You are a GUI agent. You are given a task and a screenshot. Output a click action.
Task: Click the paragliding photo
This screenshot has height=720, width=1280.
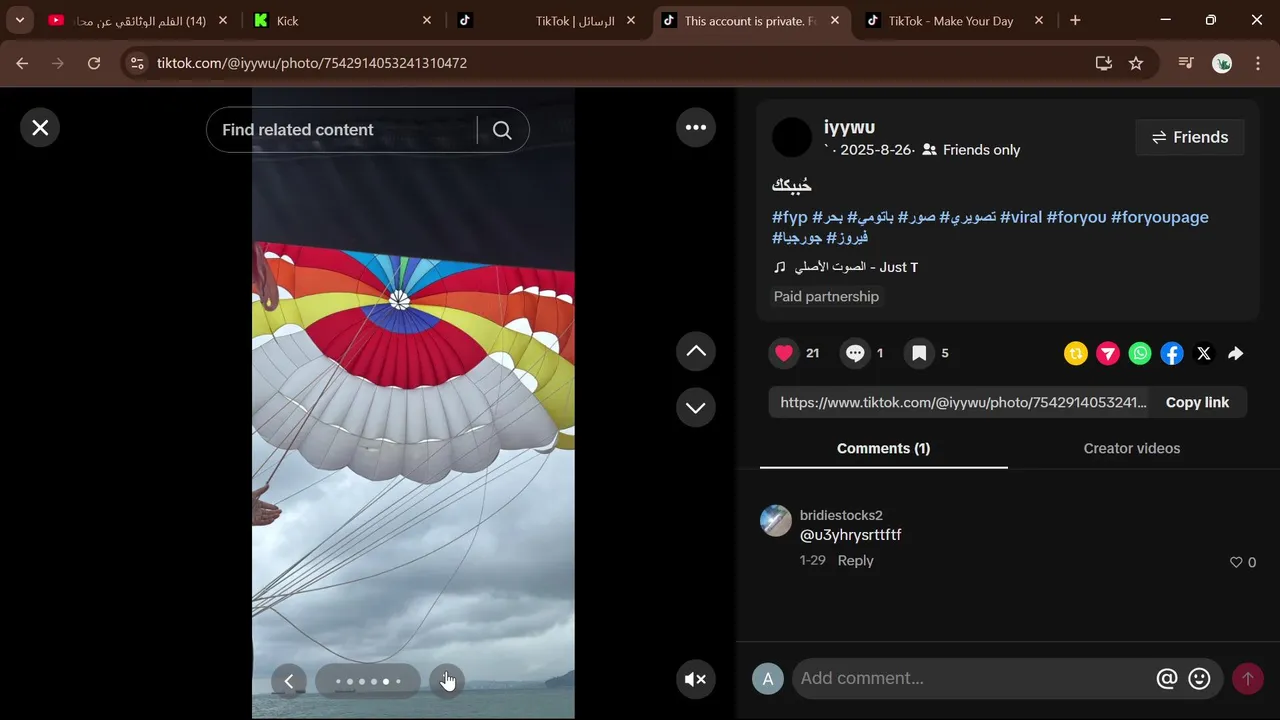413,403
